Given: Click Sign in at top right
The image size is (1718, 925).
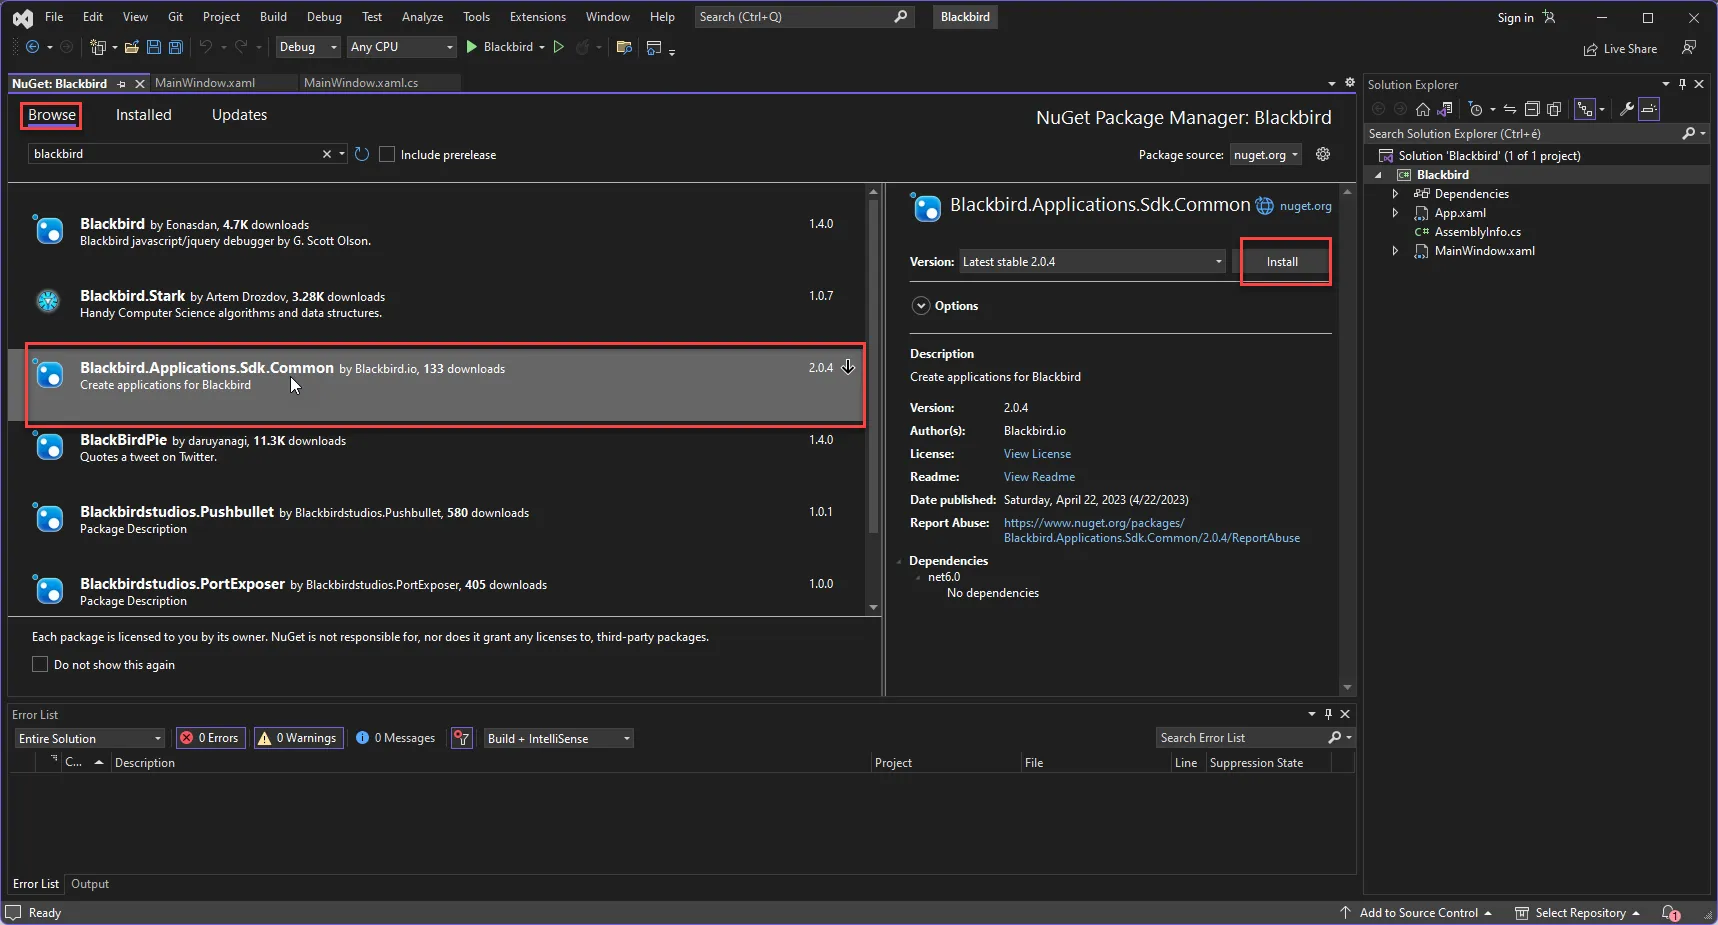Looking at the screenshot, I should click(1515, 17).
